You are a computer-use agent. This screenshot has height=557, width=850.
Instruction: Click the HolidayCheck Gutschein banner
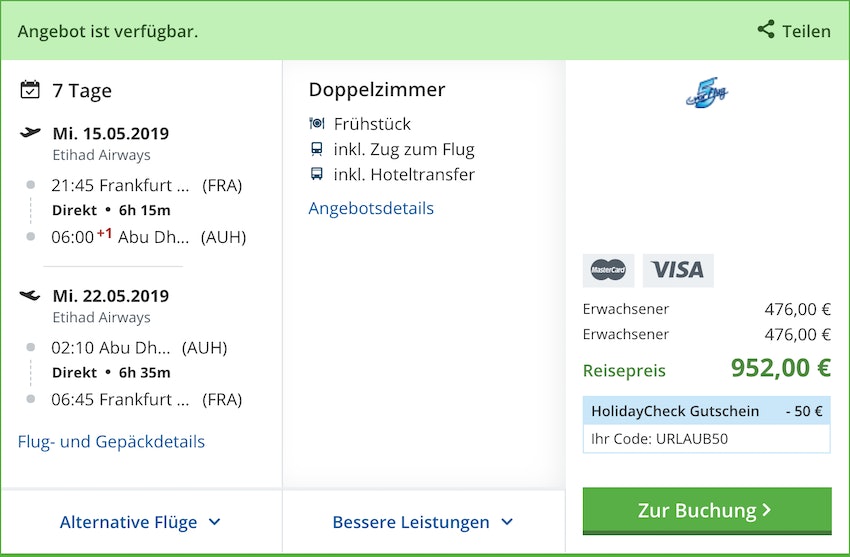coord(706,411)
